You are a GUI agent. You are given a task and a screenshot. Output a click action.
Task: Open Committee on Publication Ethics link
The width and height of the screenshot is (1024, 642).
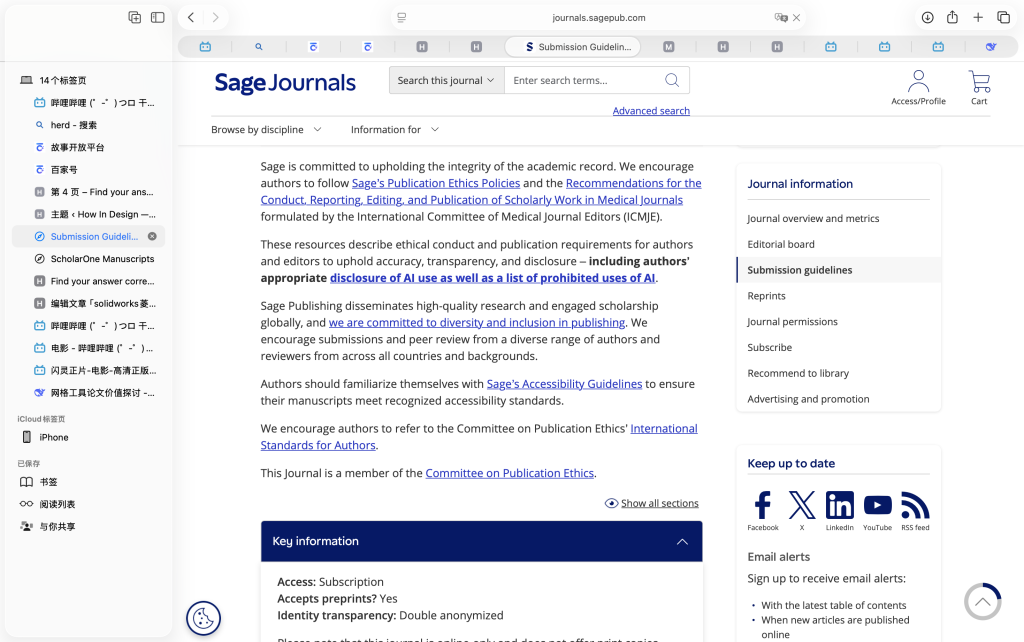click(x=509, y=473)
